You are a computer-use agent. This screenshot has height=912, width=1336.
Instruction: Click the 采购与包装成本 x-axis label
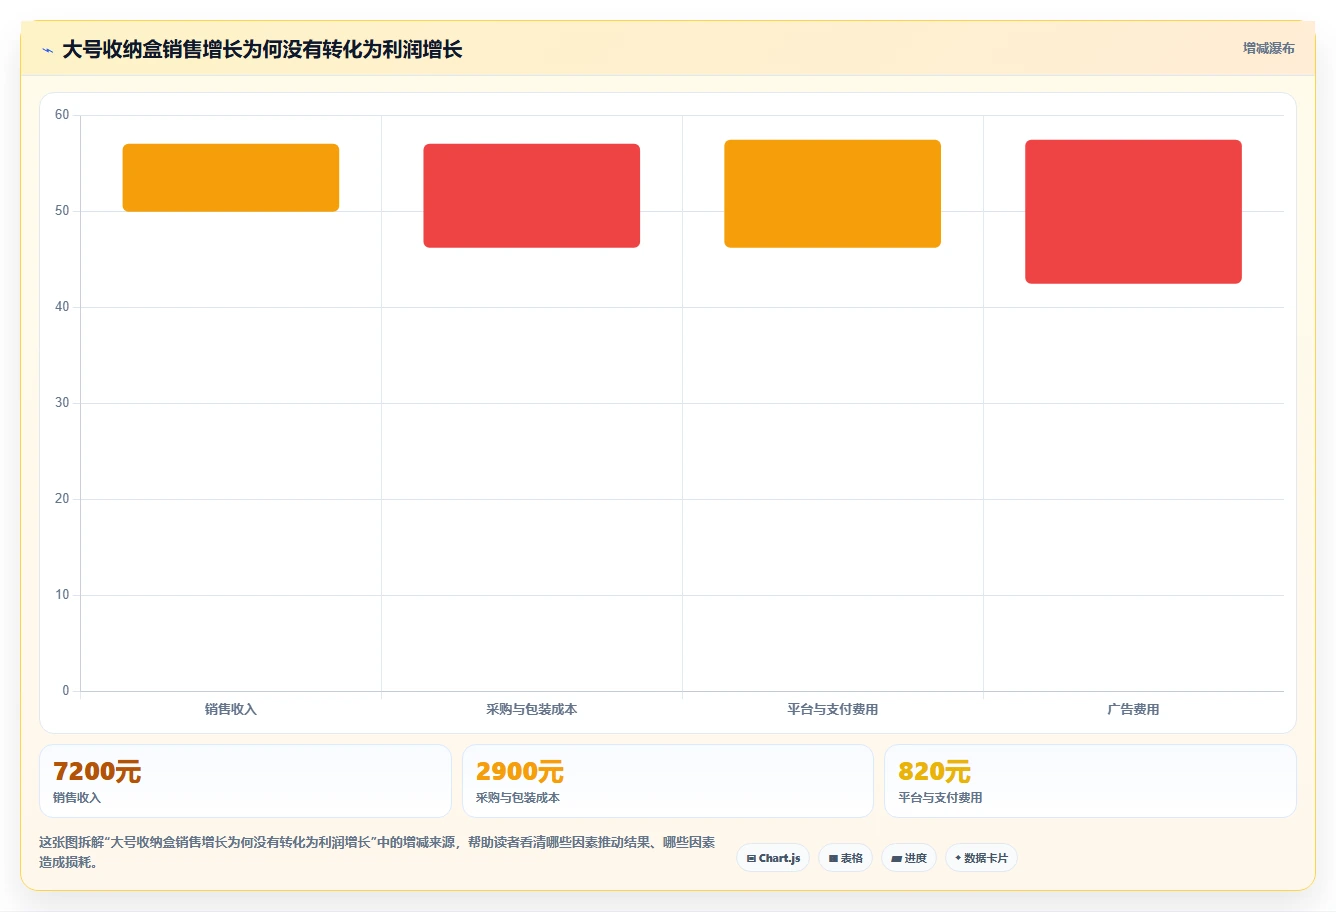click(531, 709)
